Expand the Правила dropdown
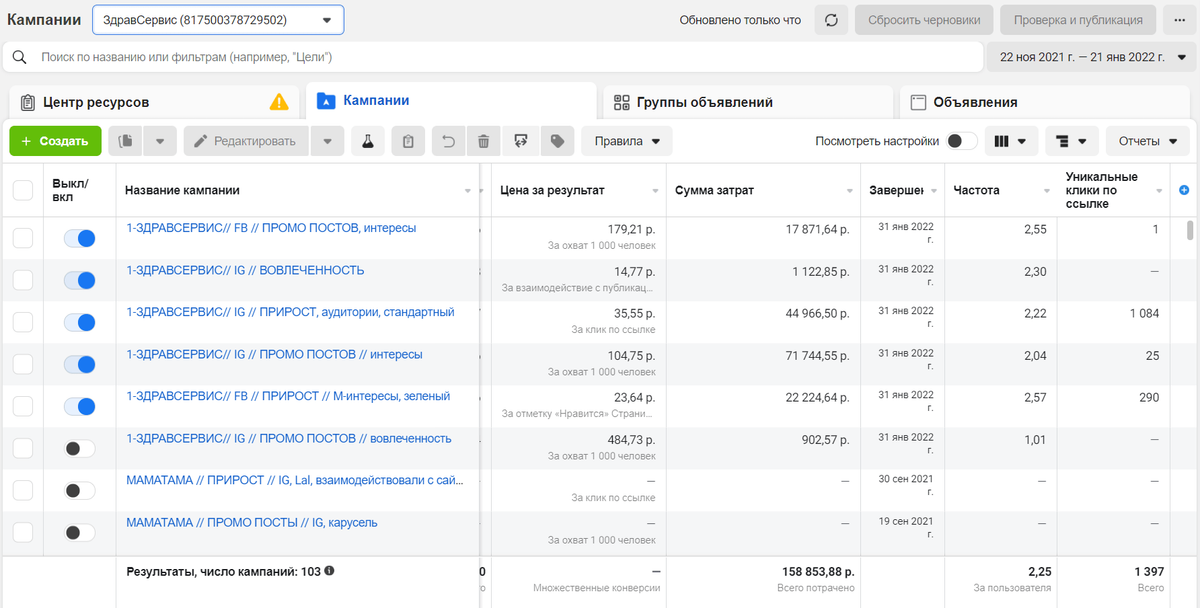The image size is (1200, 608). (627, 141)
